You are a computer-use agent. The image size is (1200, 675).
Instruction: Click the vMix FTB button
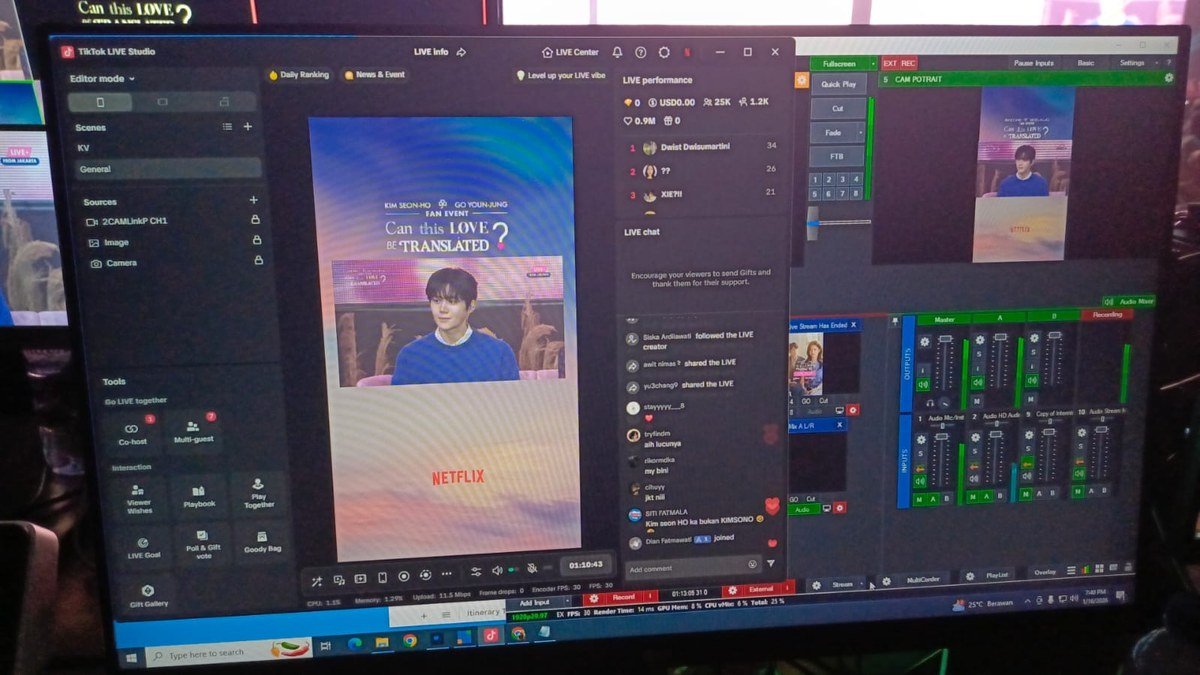coord(837,156)
